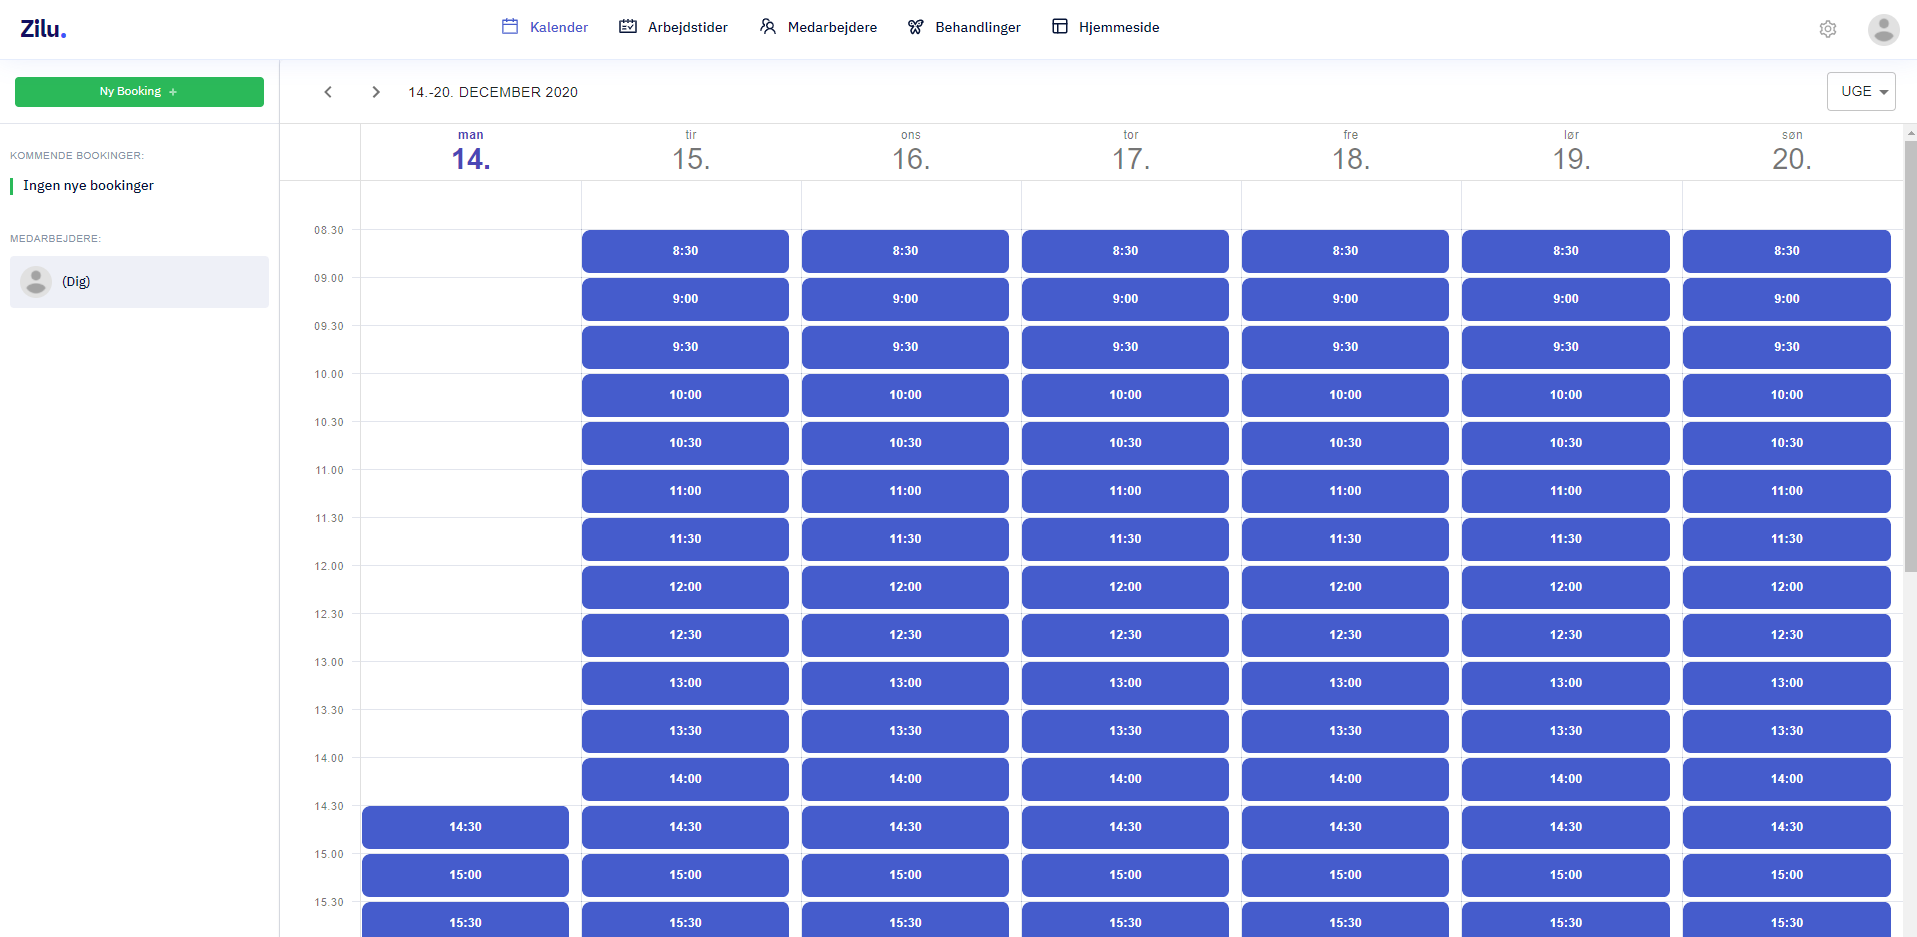Book the 11:00 slot on Sunday 20
The image size is (1917, 937).
(1787, 491)
